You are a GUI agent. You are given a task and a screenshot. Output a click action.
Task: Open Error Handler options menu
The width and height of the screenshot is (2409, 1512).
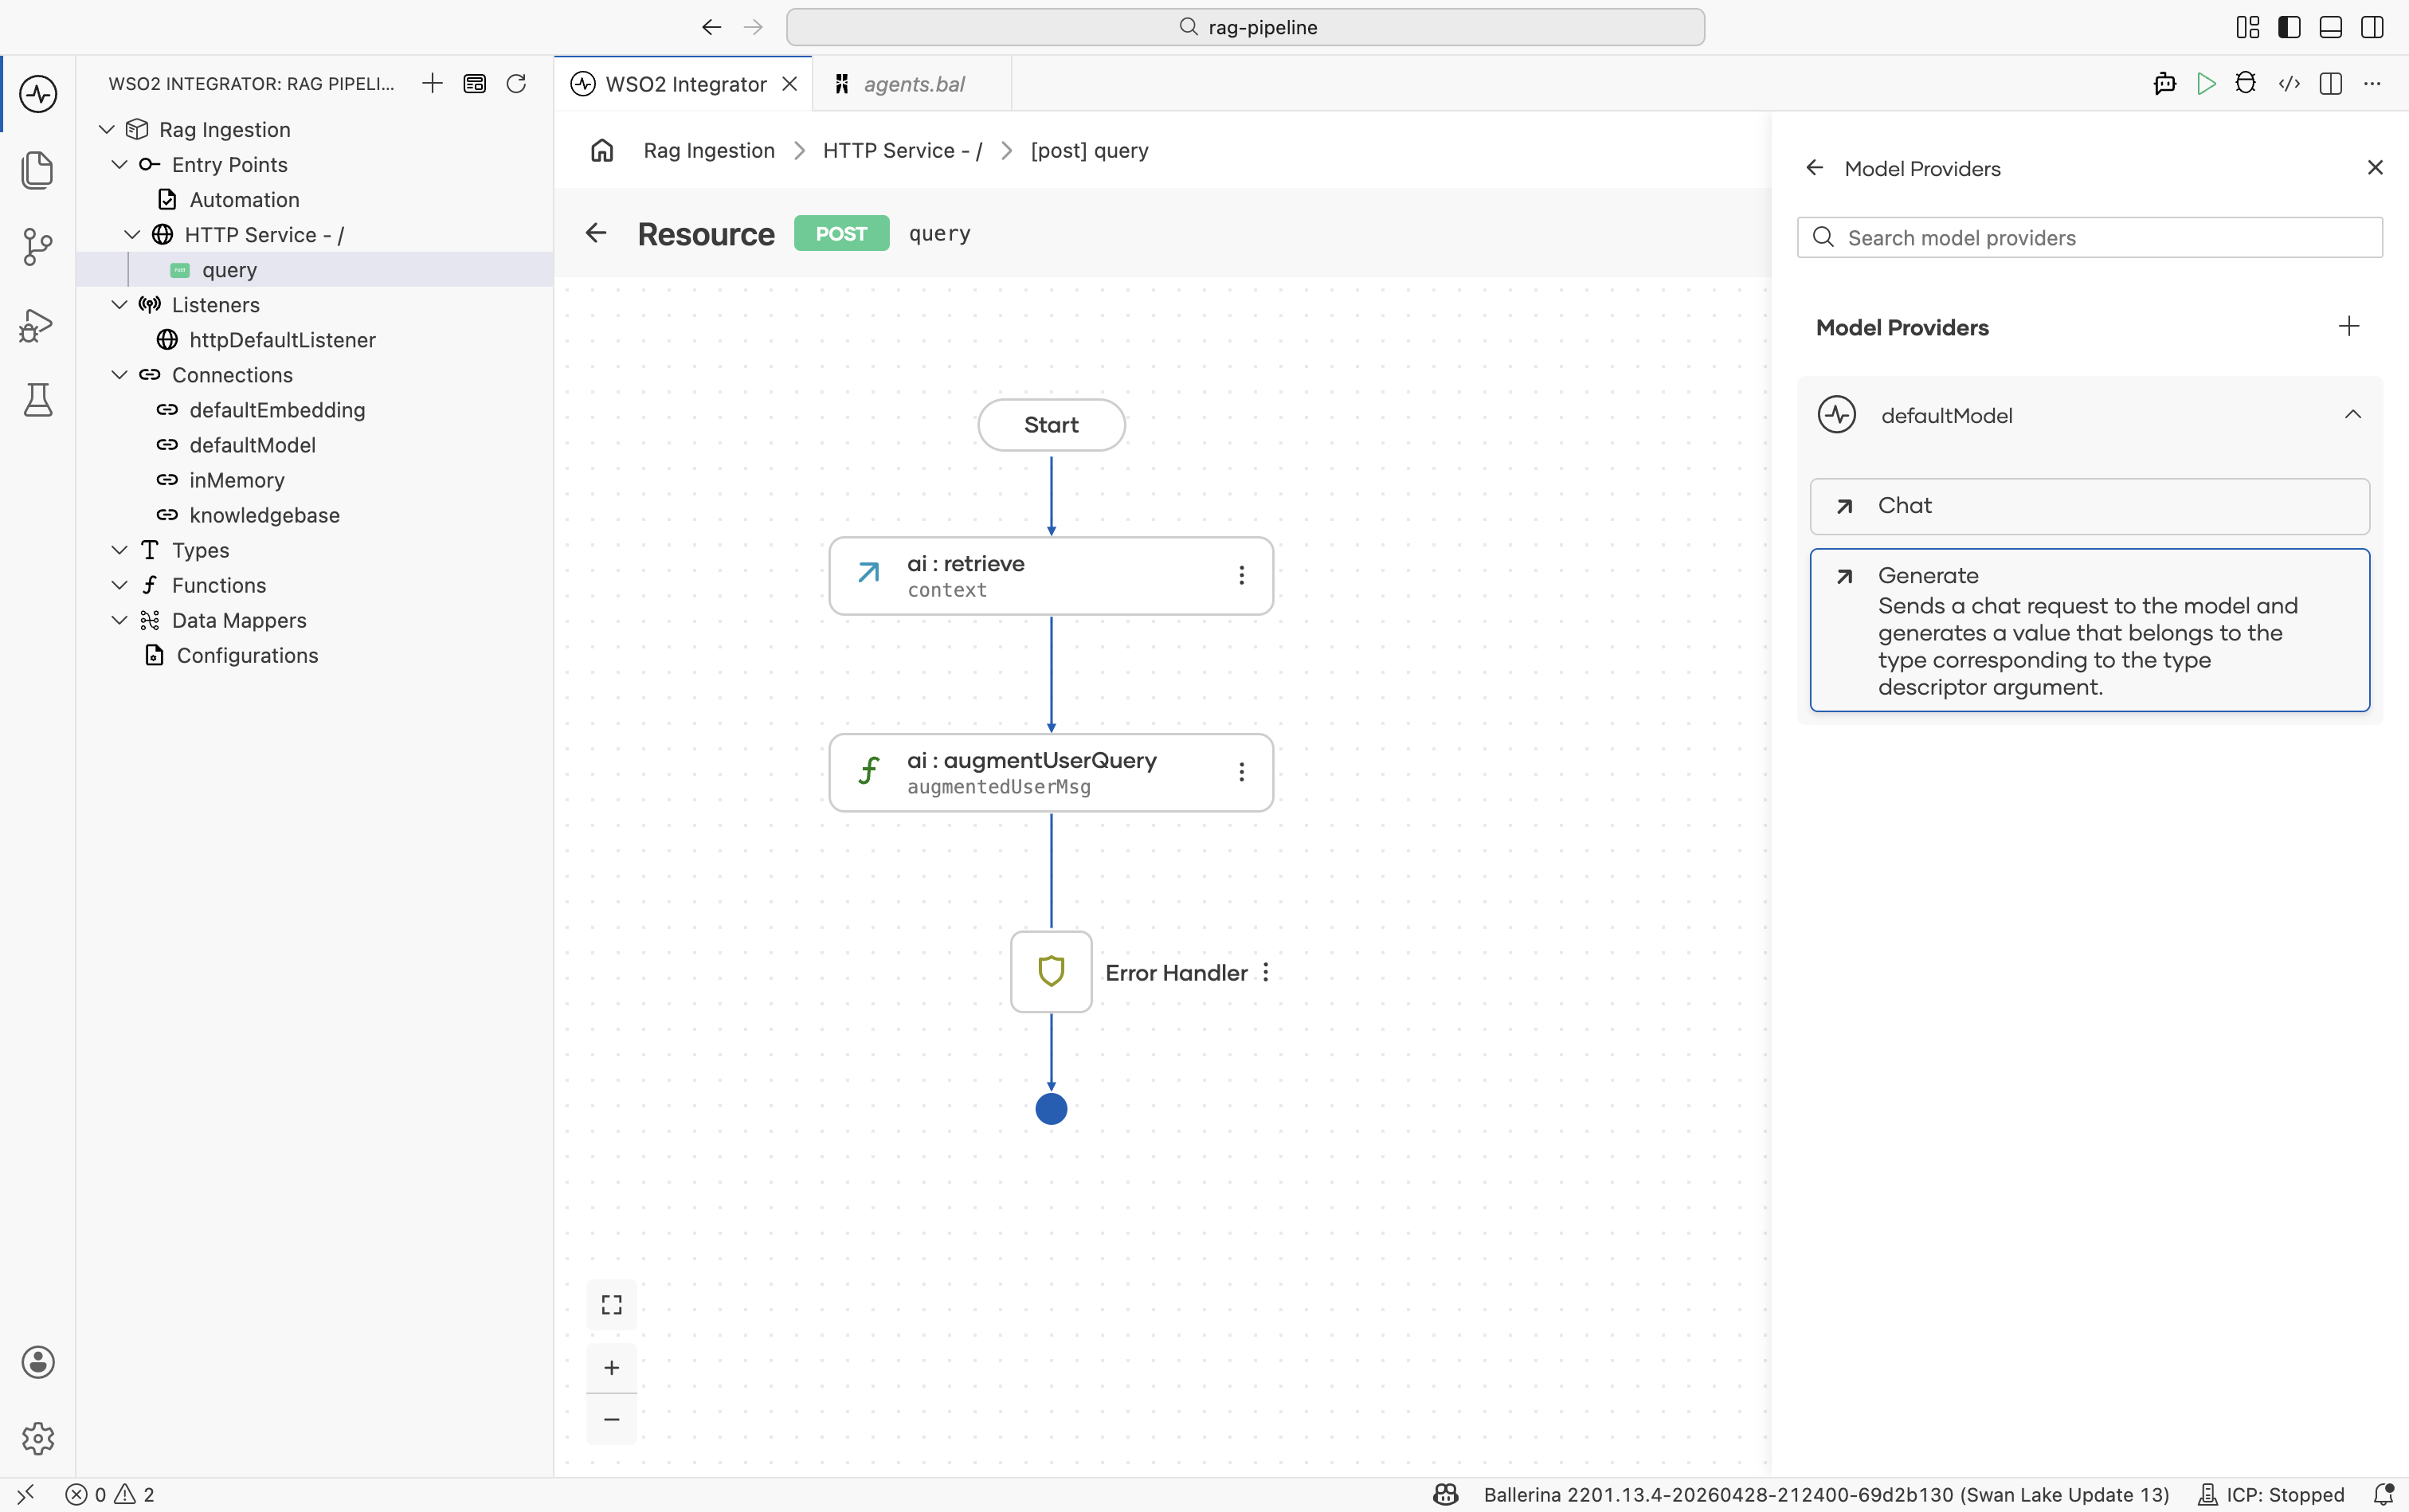(1266, 972)
